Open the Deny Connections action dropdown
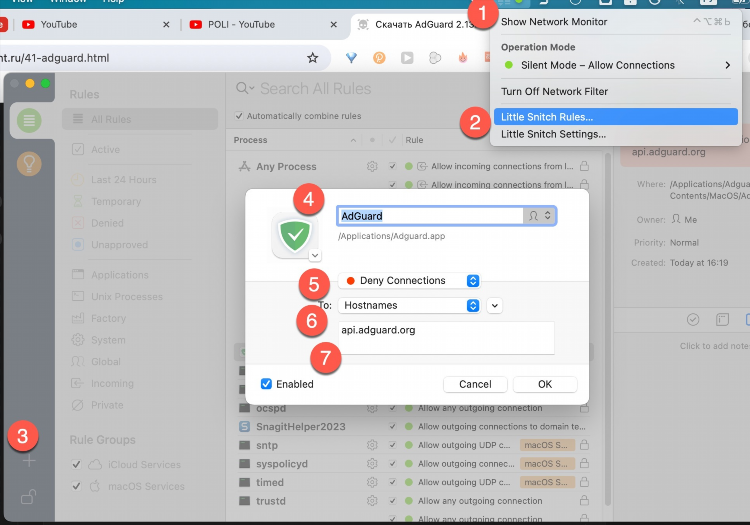 pos(409,281)
